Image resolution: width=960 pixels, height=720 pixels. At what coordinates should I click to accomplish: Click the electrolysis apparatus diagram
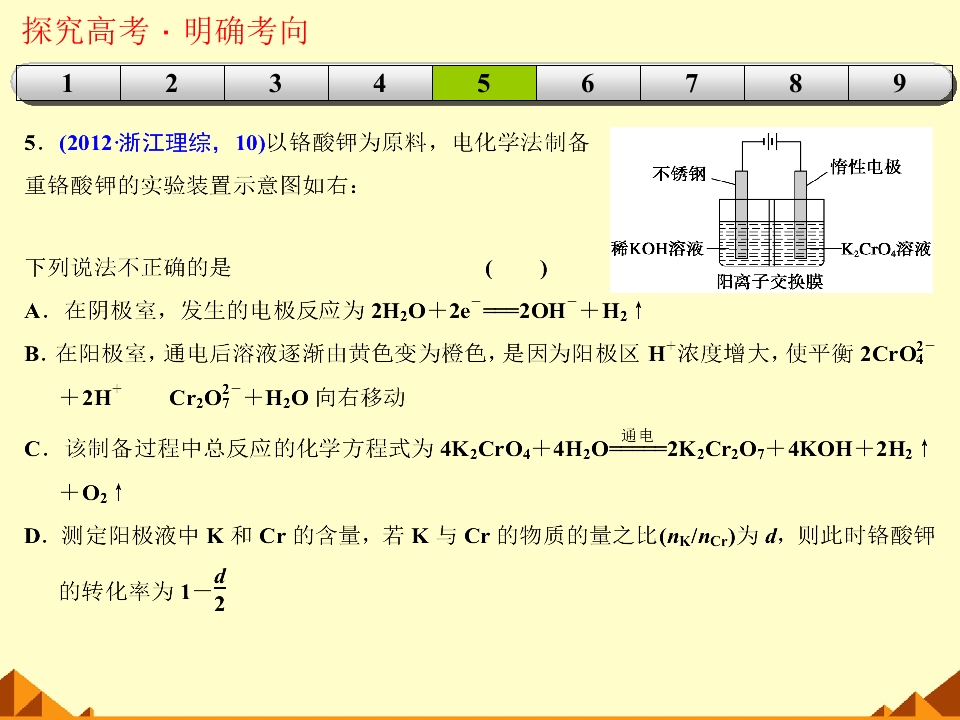[771, 210]
